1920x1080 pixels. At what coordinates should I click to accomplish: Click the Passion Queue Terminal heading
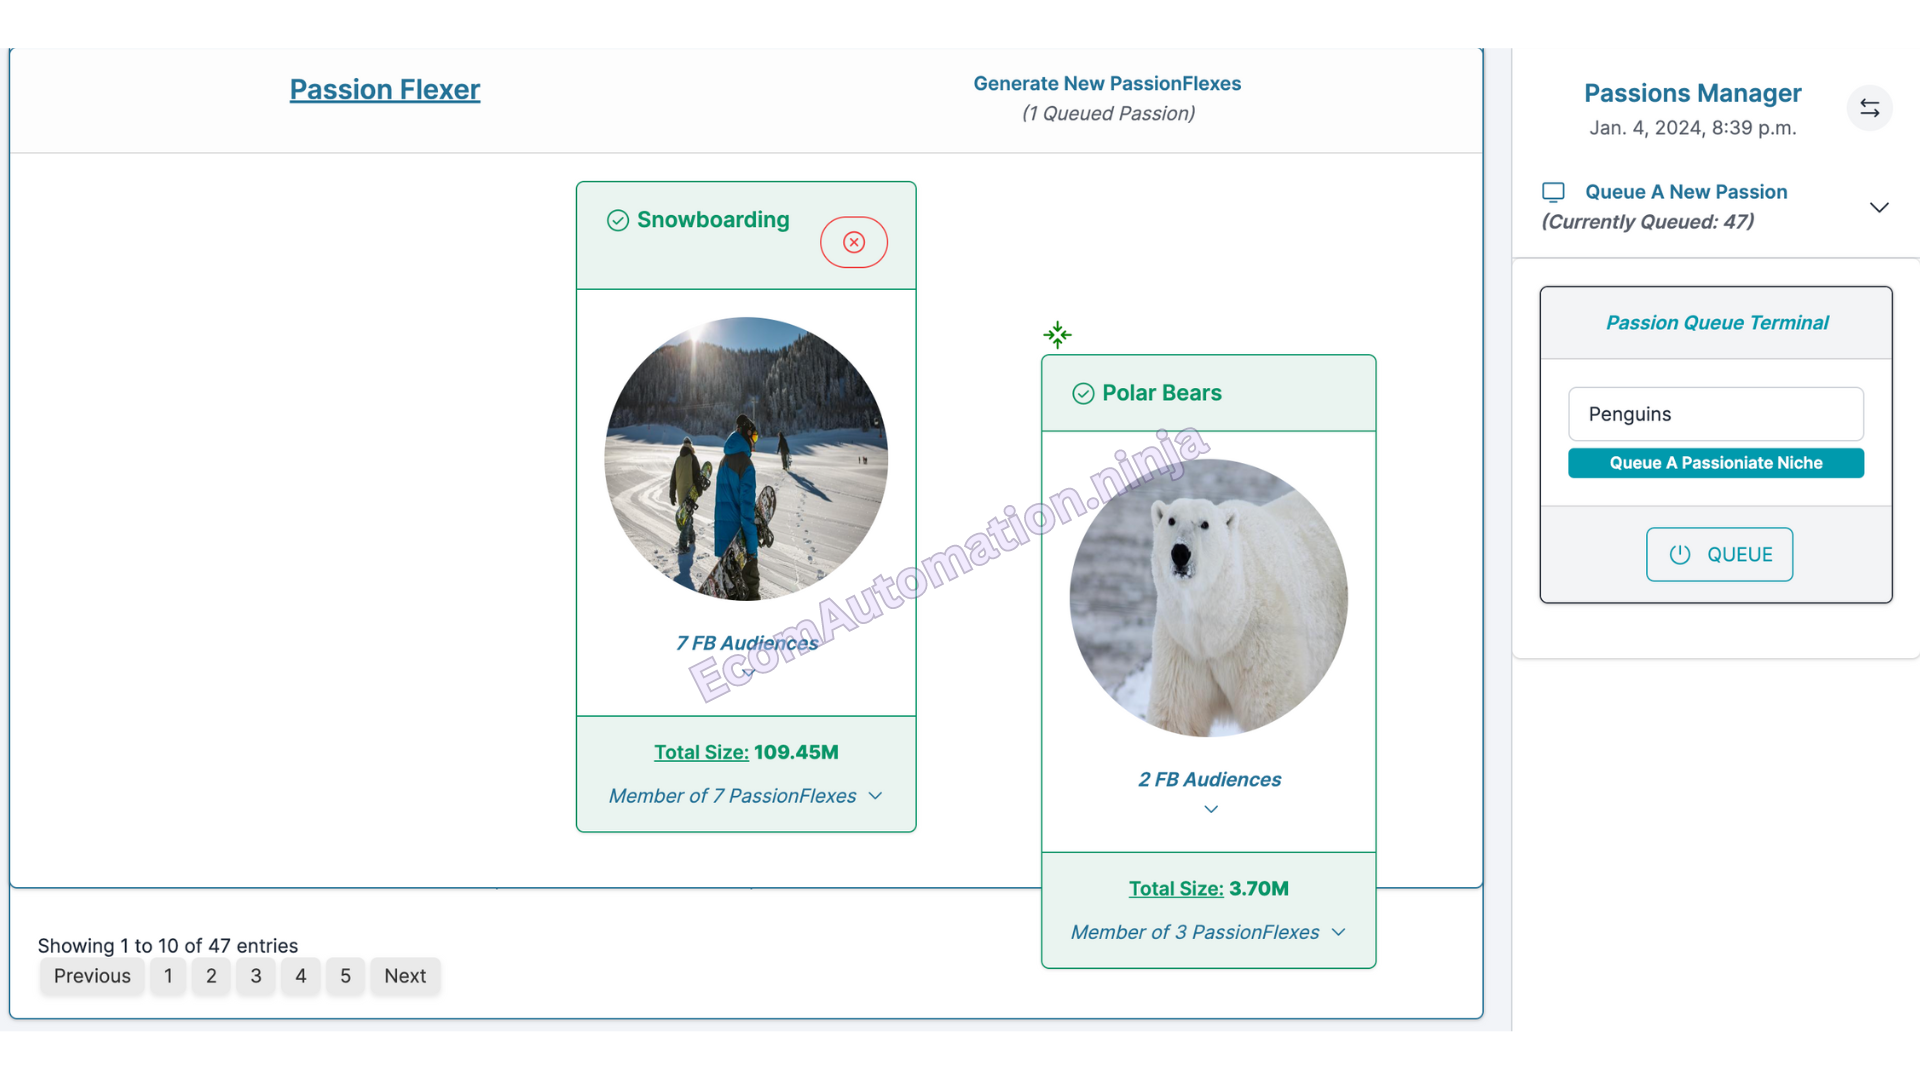[1717, 323]
